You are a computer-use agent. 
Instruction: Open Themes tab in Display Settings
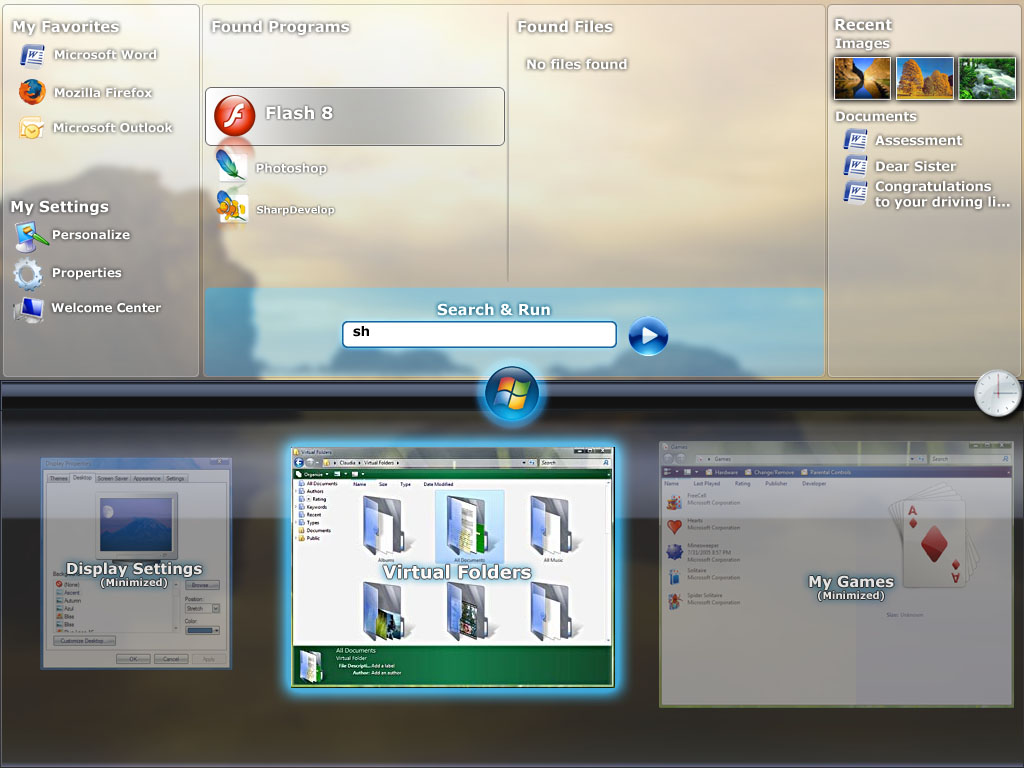[59, 478]
